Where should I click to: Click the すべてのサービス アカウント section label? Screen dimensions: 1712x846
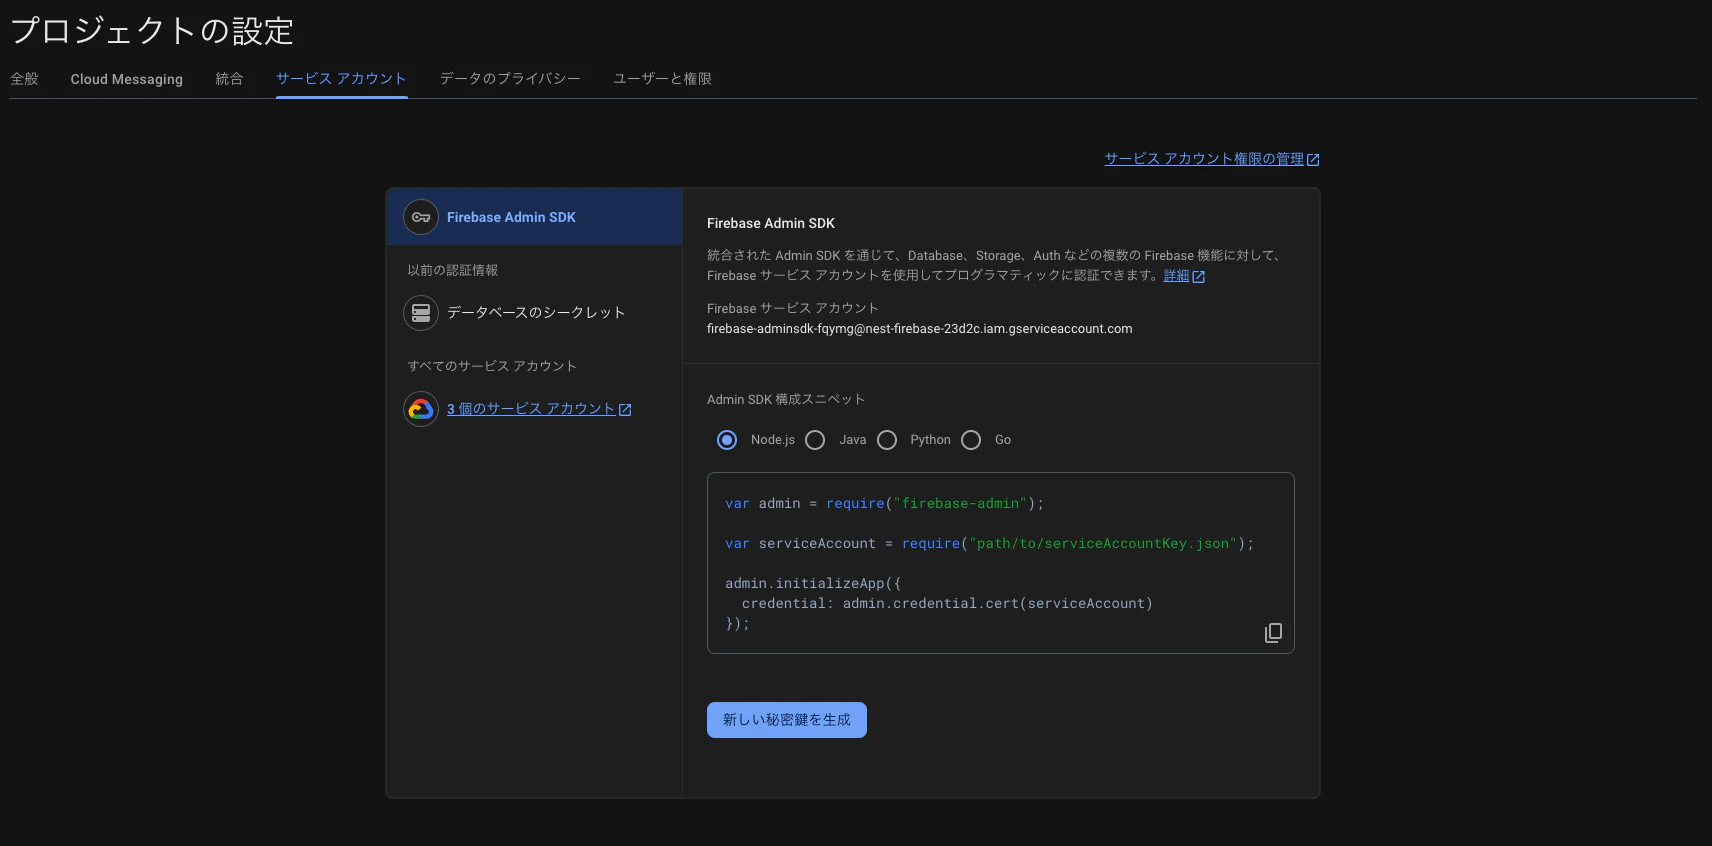pos(492,366)
